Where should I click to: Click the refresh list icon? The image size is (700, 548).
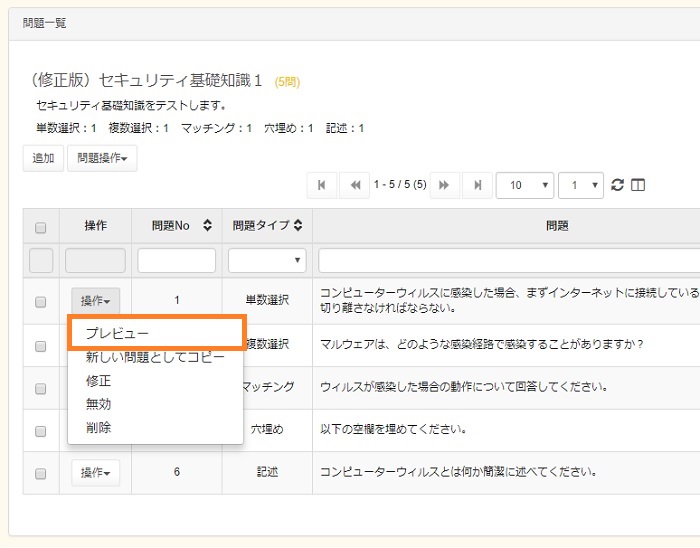[x=617, y=185]
